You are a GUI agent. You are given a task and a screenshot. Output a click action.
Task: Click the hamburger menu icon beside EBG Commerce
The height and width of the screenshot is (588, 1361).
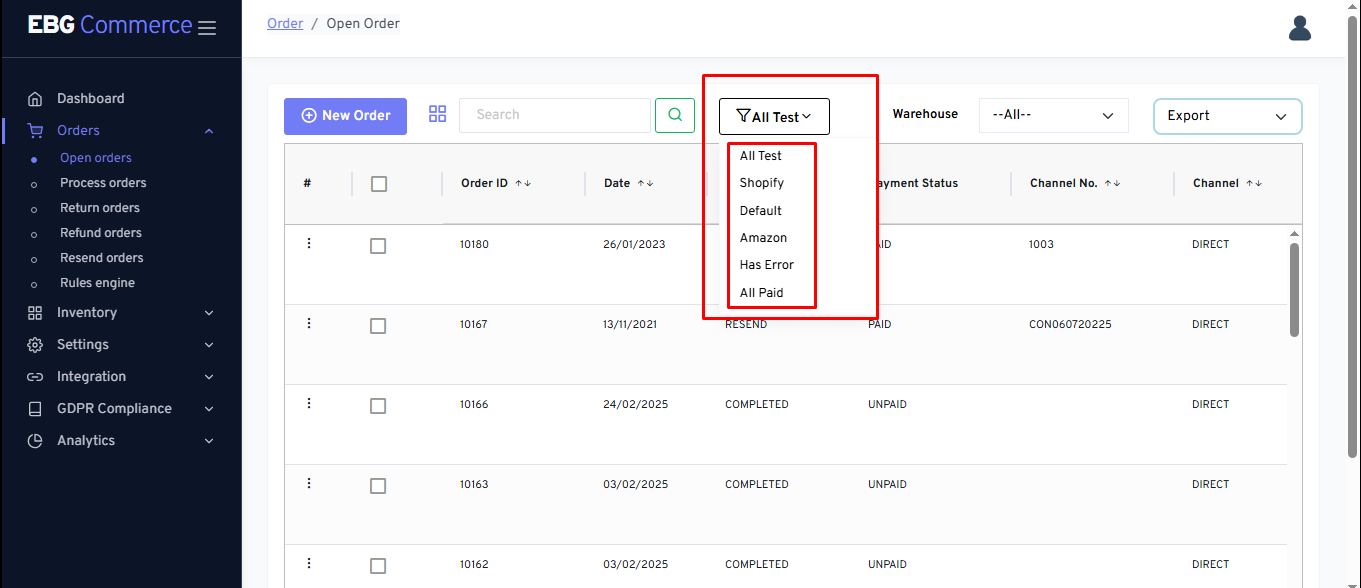click(x=207, y=28)
